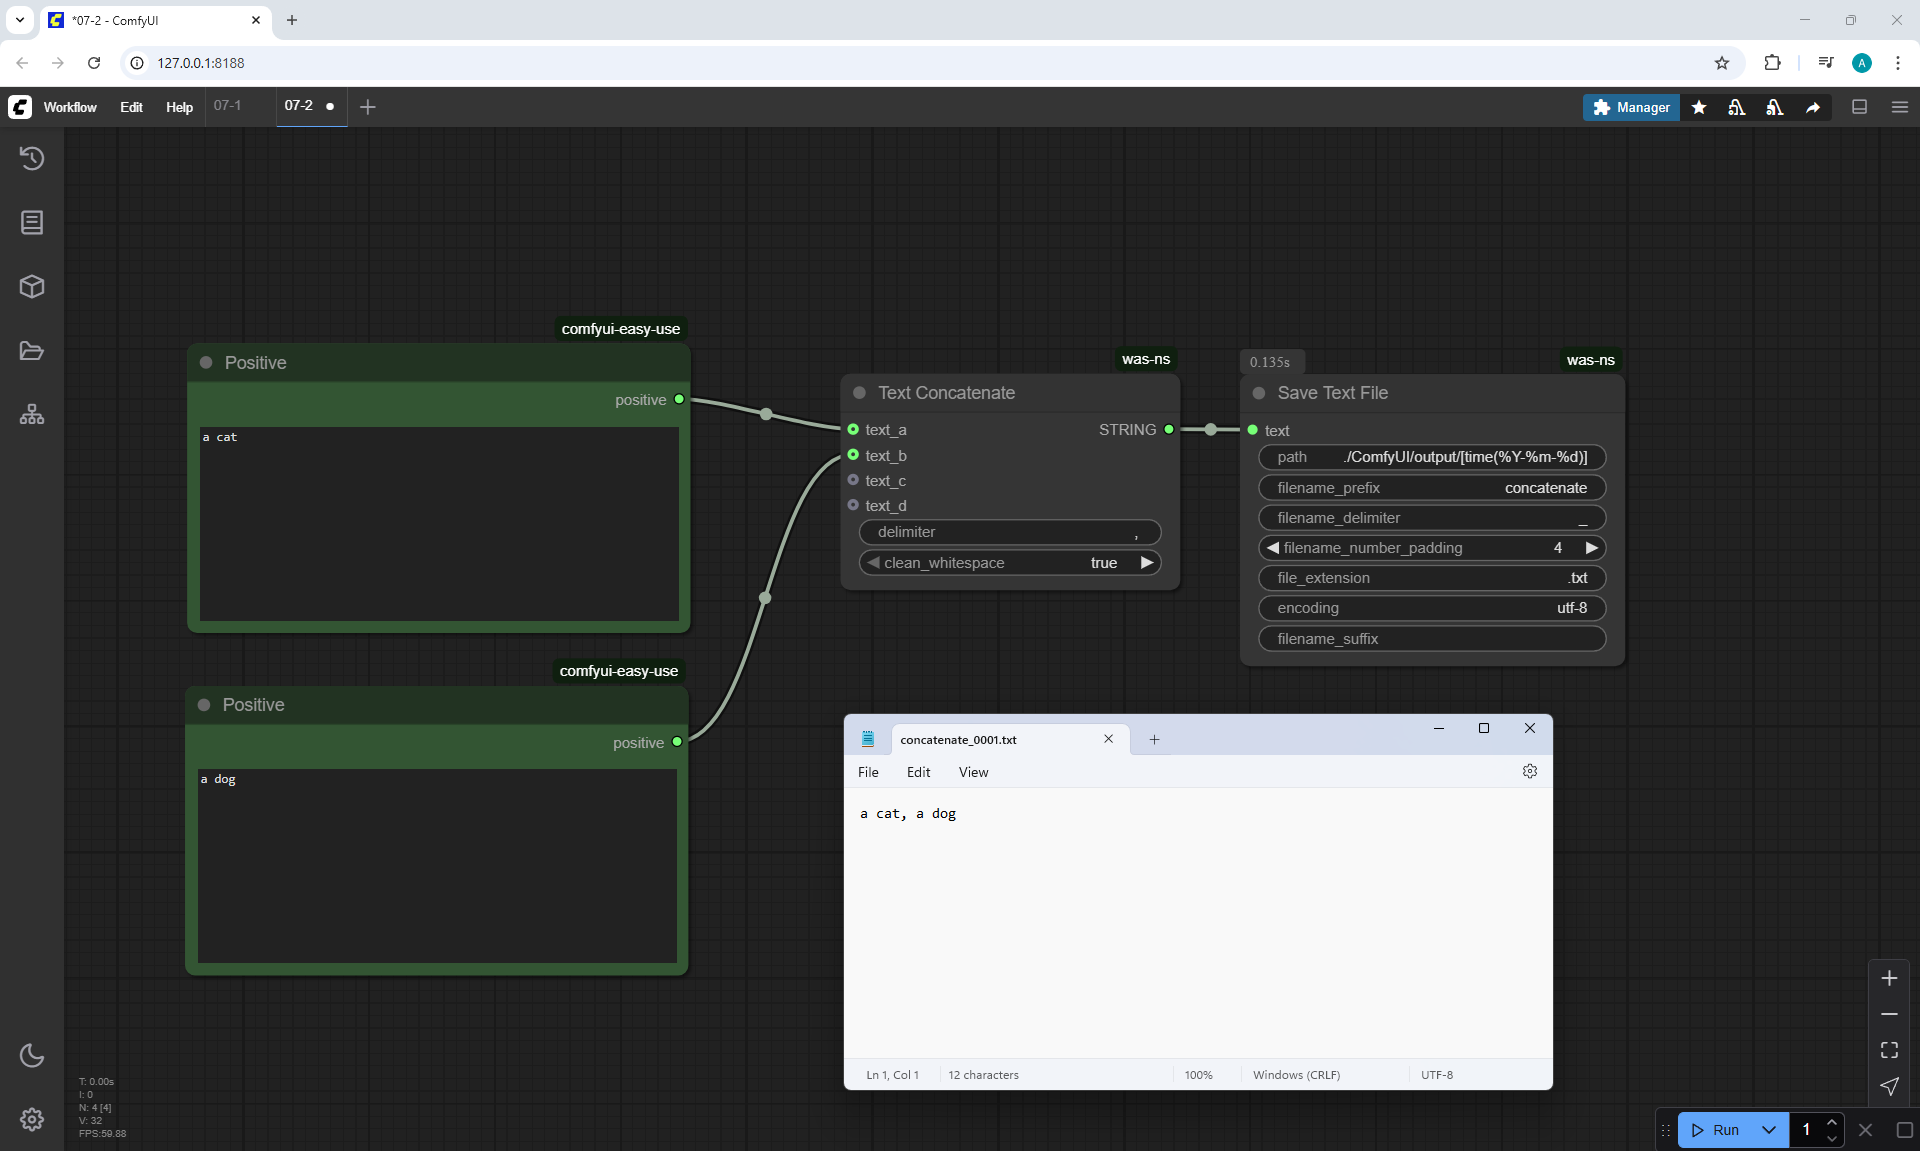Open the tab search dropdown in Chrome

coord(20,20)
